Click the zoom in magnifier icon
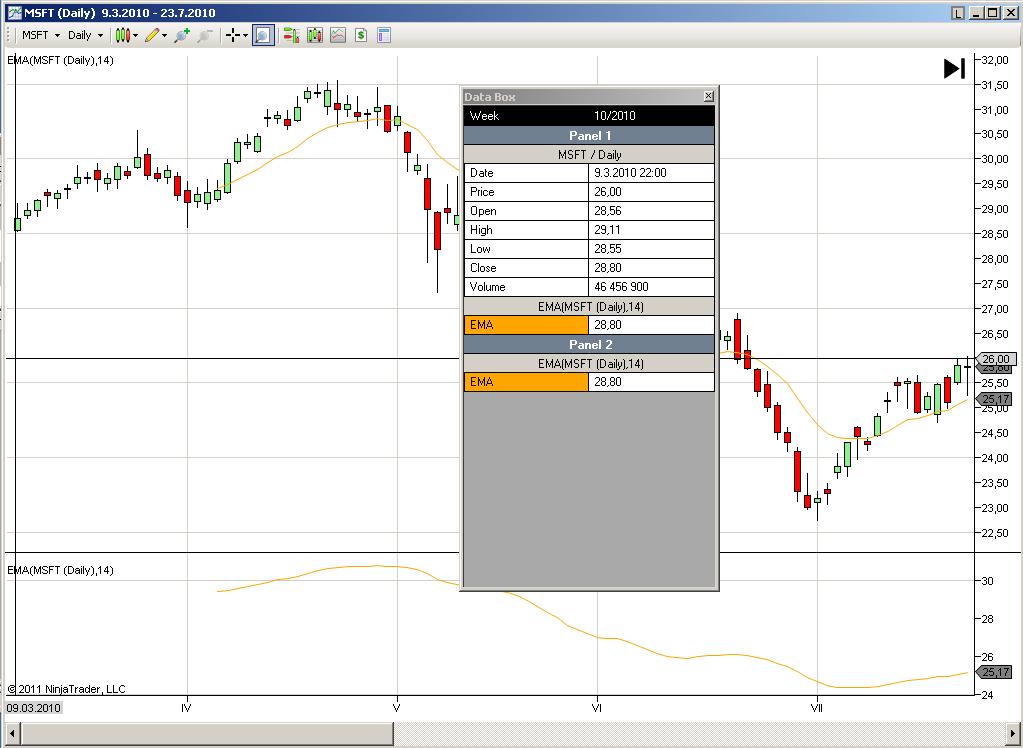Screen dimensions: 1023x748 [x=182, y=35]
